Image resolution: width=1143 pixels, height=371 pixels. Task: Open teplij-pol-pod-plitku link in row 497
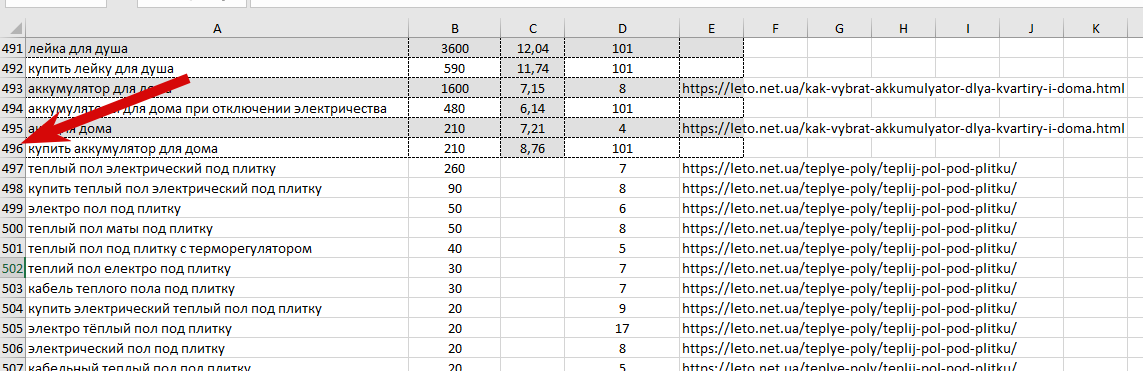pos(849,169)
